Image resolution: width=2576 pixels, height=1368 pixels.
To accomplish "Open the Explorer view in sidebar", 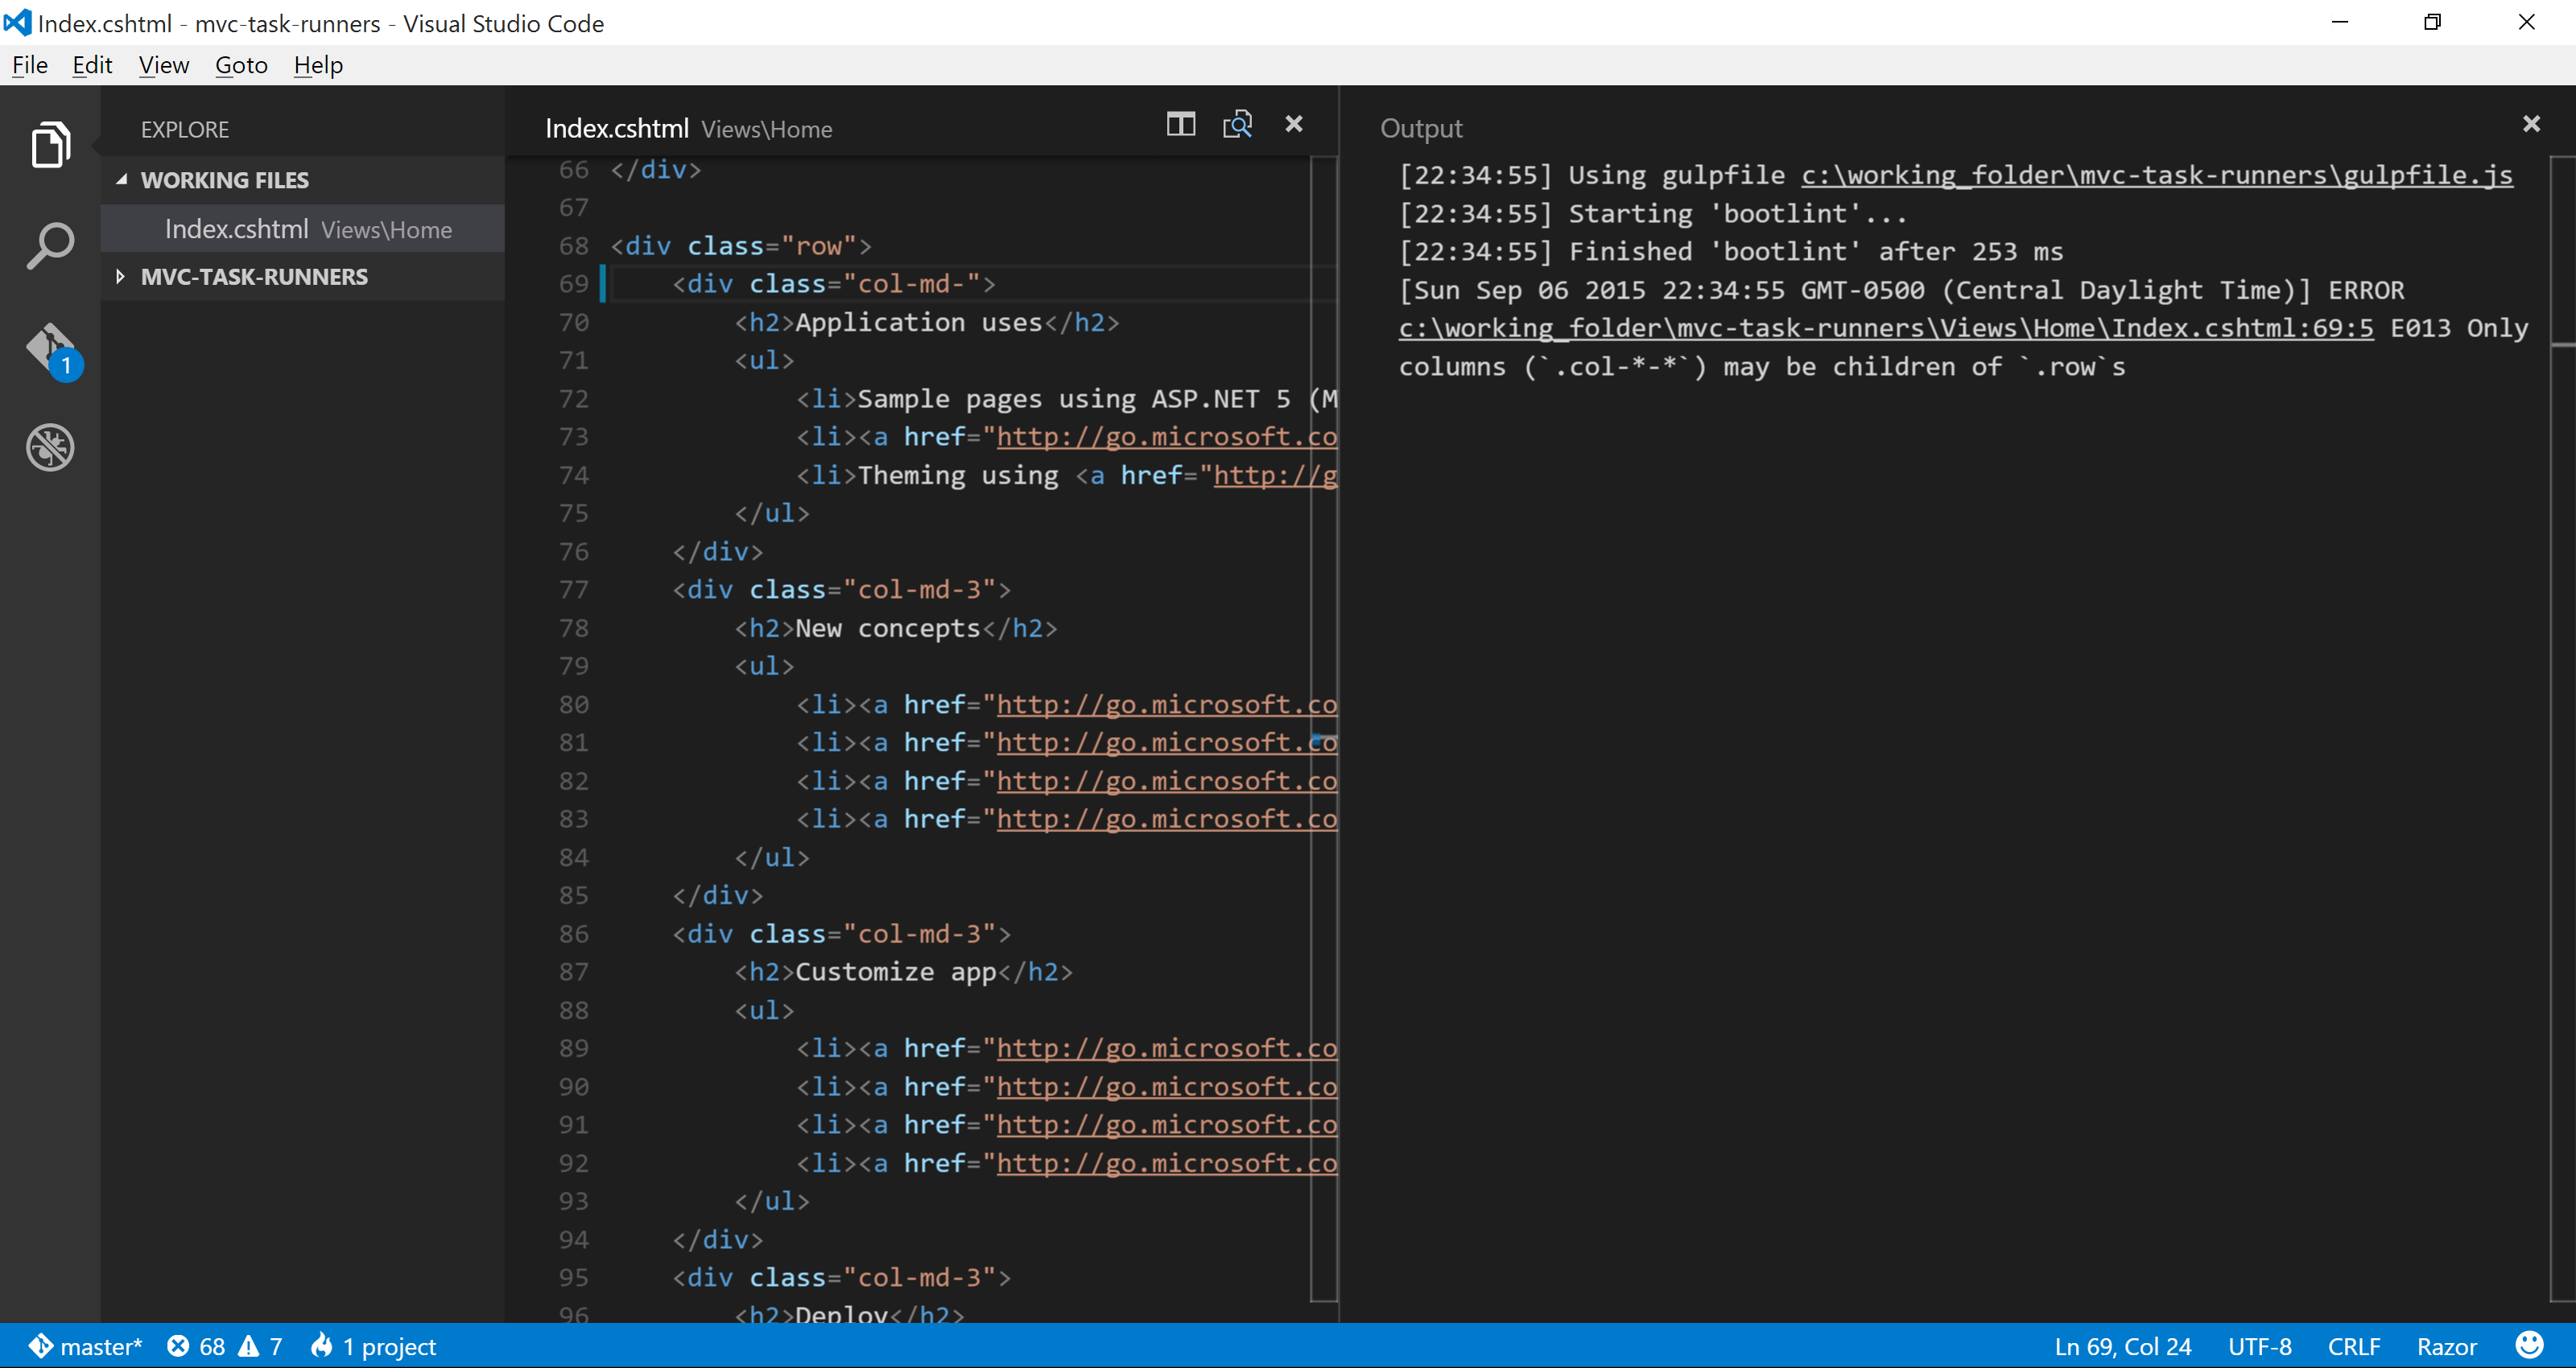I will coord(50,146).
